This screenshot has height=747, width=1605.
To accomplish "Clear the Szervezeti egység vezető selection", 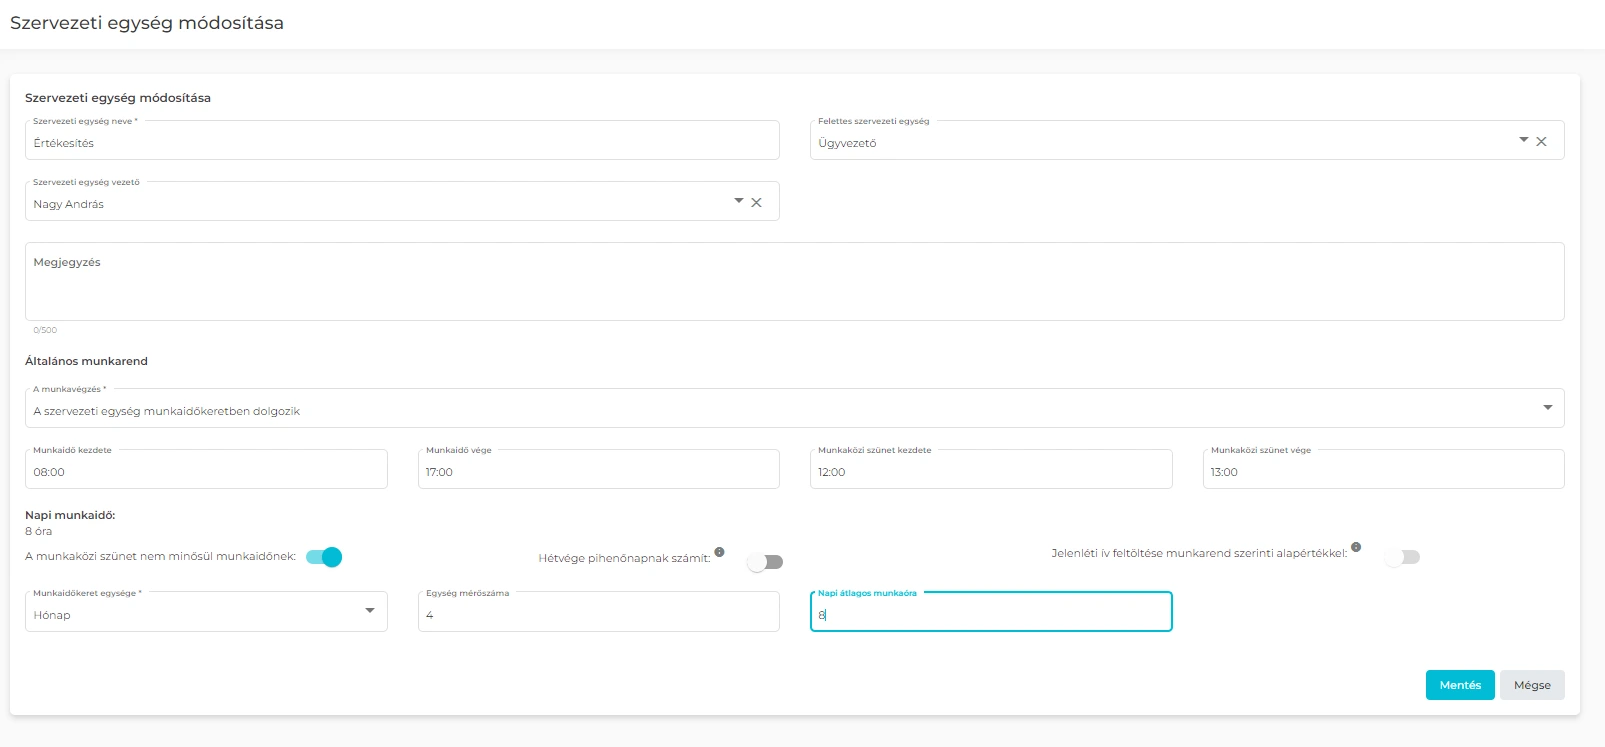I will pos(756,203).
